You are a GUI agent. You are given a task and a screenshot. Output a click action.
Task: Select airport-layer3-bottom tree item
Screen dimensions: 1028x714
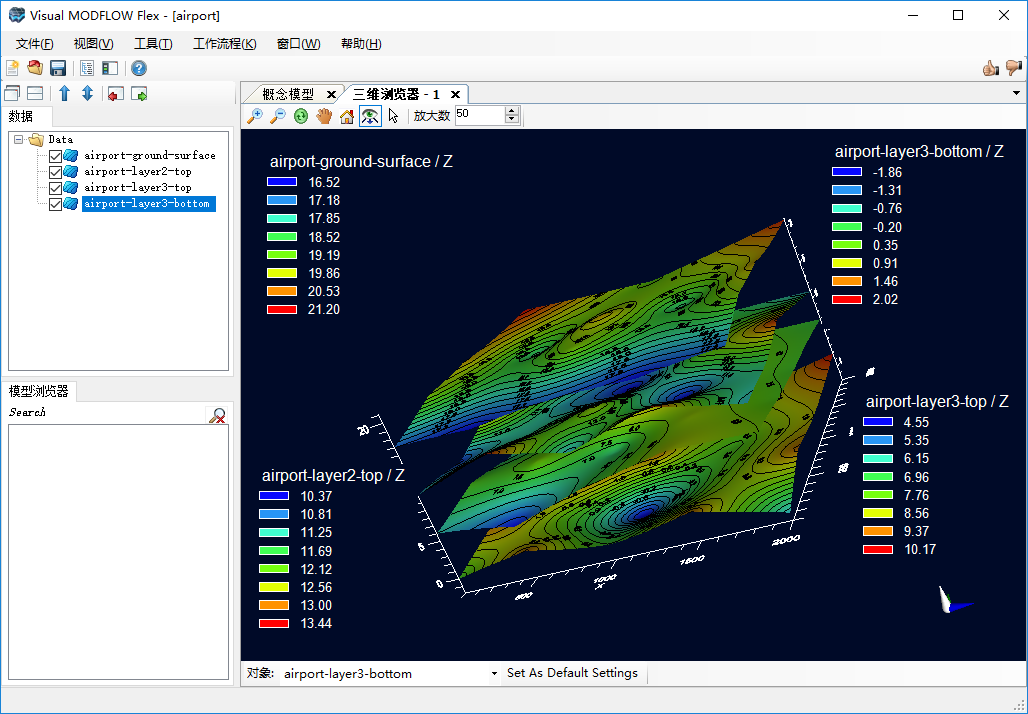147,204
